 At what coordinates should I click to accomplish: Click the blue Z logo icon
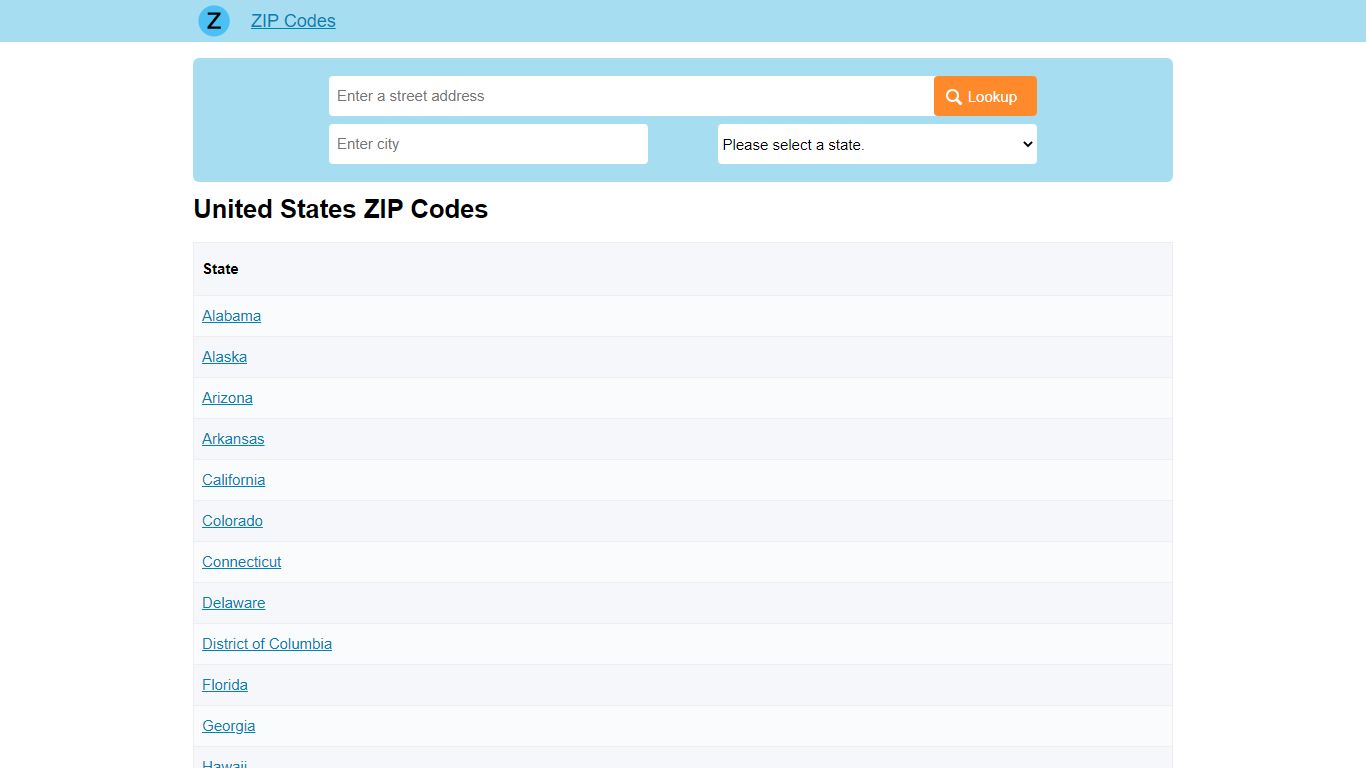pos(214,21)
